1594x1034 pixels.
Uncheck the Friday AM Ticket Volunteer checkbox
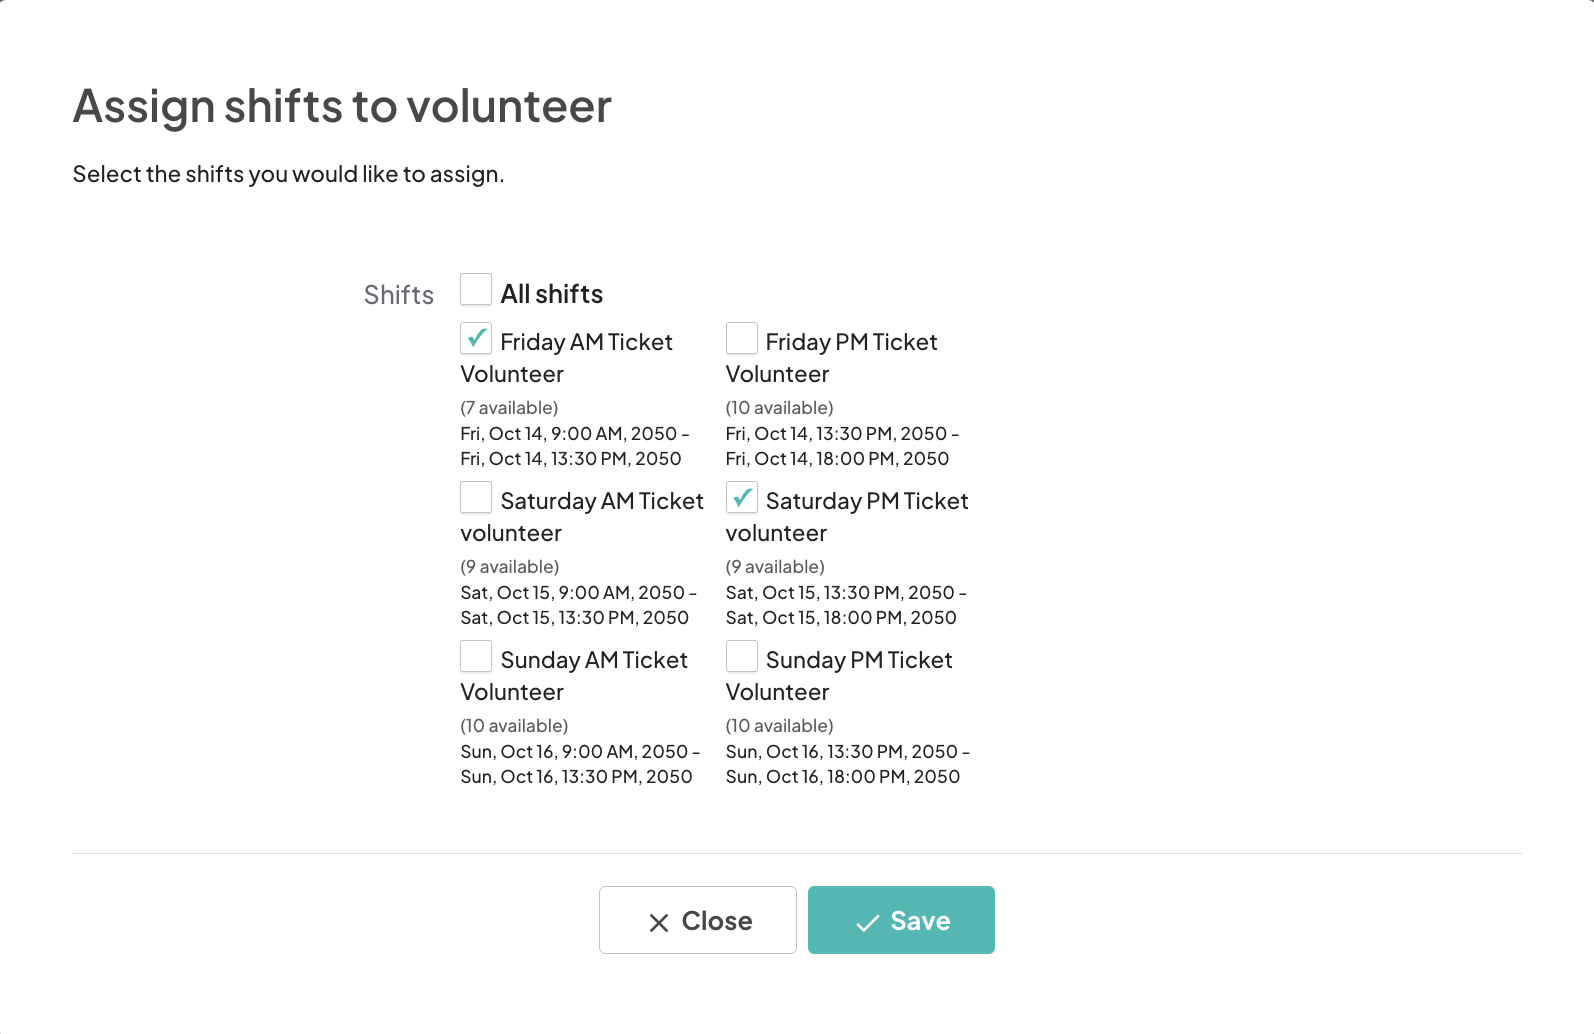click(476, 339)
